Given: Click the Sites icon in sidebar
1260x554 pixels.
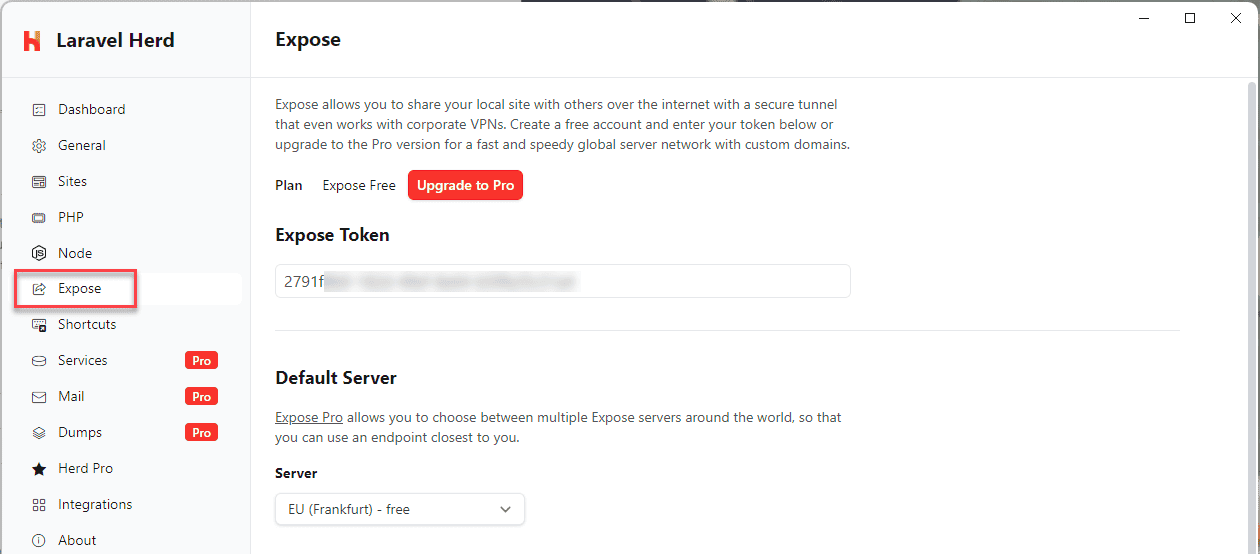Looking at the screenshot, I should coord(39,182).
